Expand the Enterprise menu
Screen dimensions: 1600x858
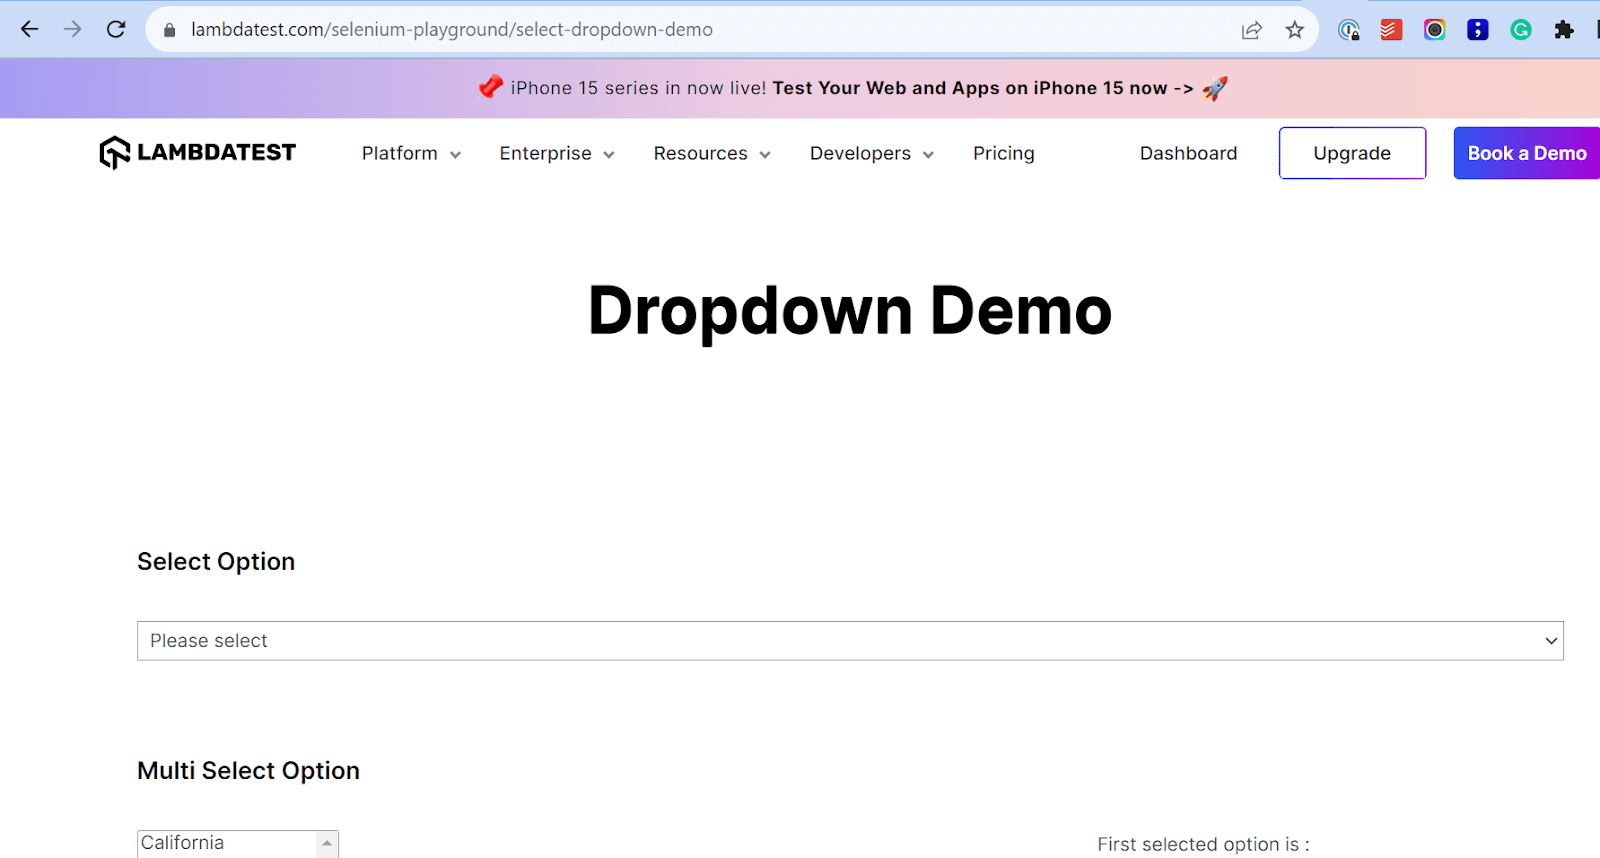557,153
